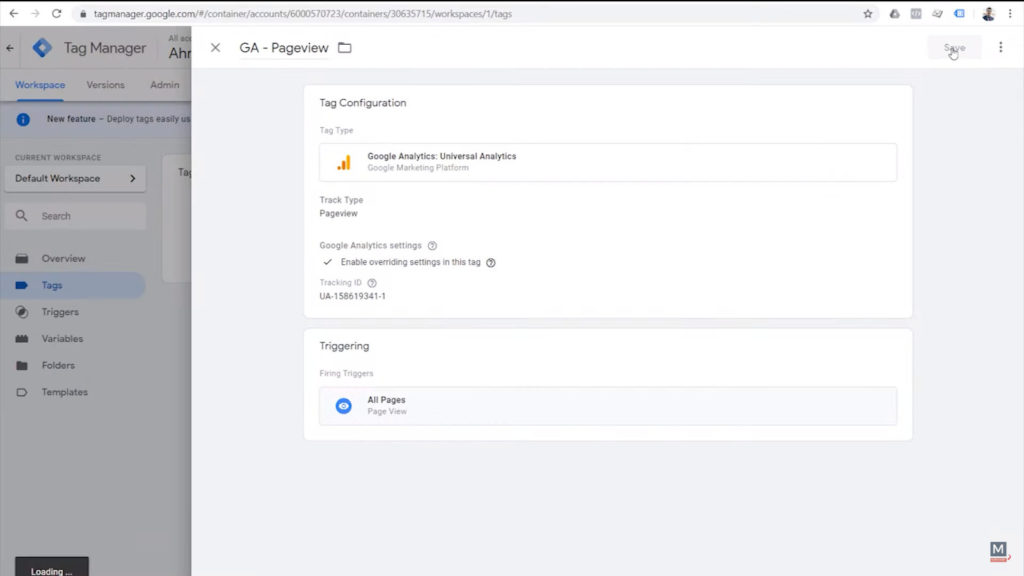Click help icon next to Tracking ID
The image size is (1024, 576).
click(x=372, y=283)
